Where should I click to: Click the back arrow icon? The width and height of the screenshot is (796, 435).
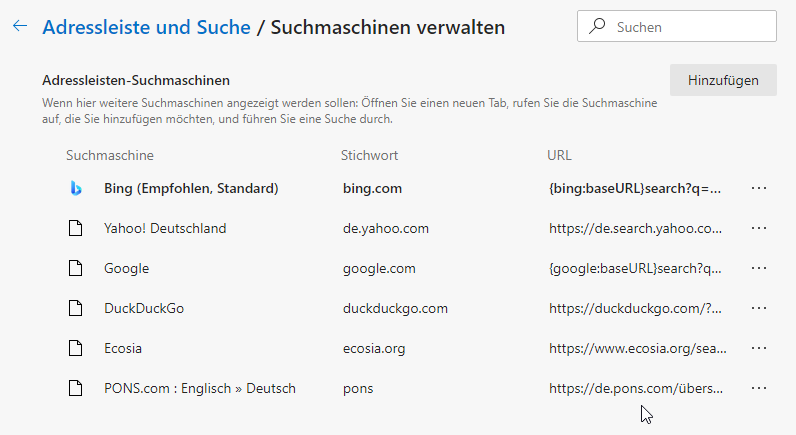(20, 26)
